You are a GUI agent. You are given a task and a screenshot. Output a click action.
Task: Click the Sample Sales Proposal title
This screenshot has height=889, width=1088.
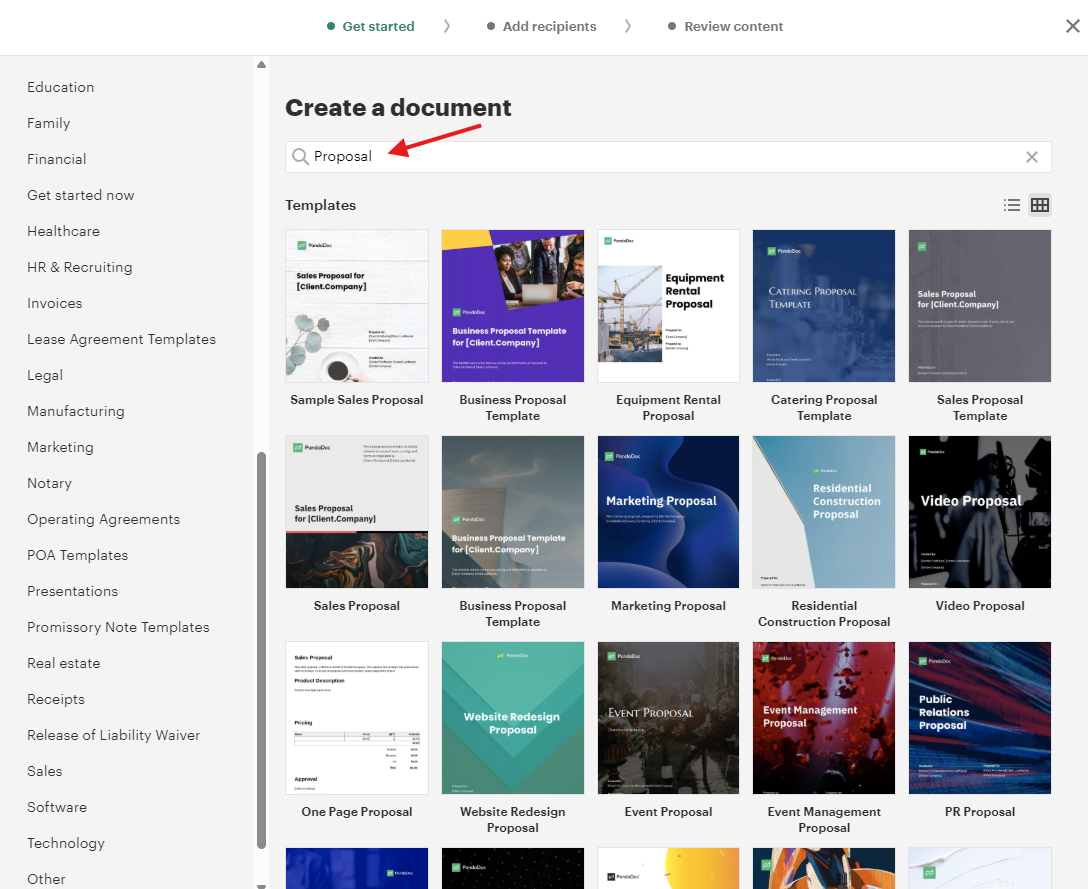(357, 400)
